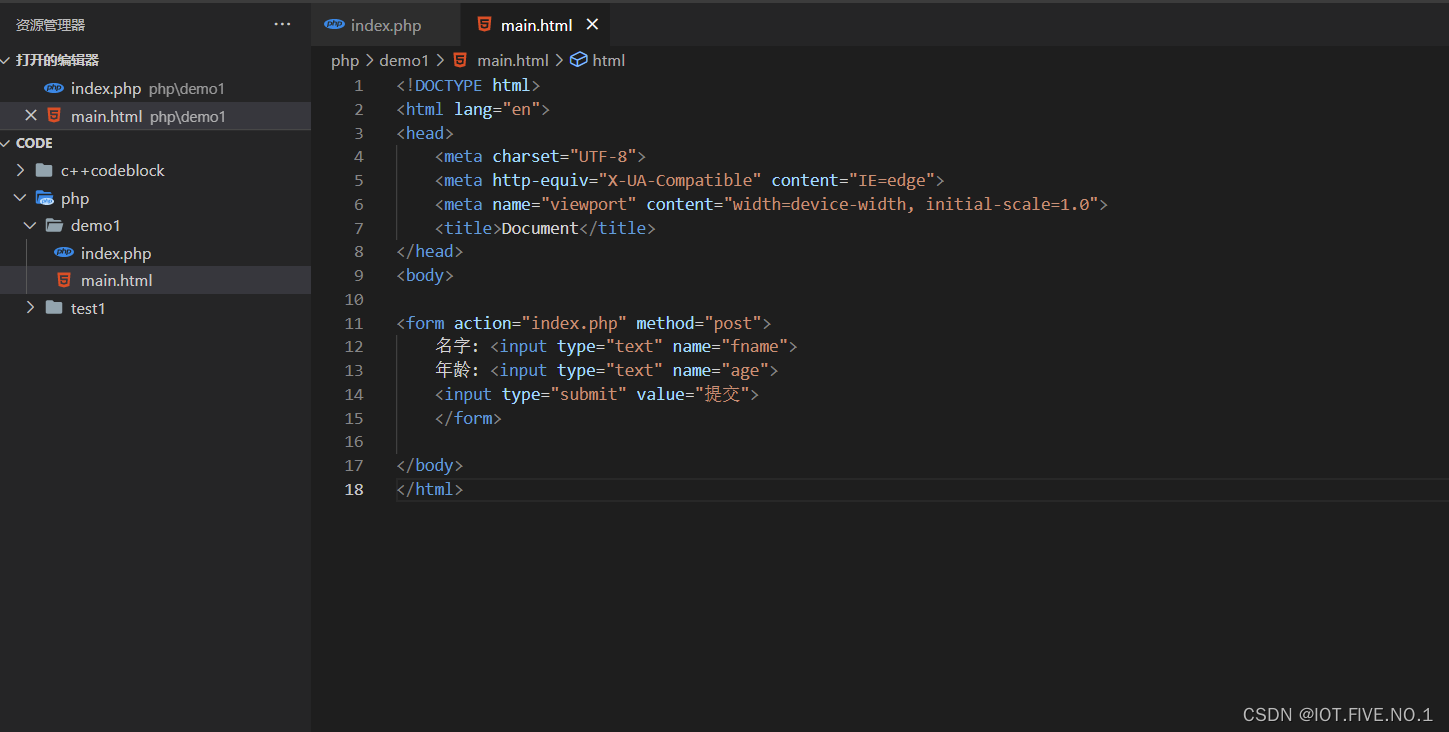Expand the test1 folder
Viewport: 1449px width, 732px height.
pos(30,308)
